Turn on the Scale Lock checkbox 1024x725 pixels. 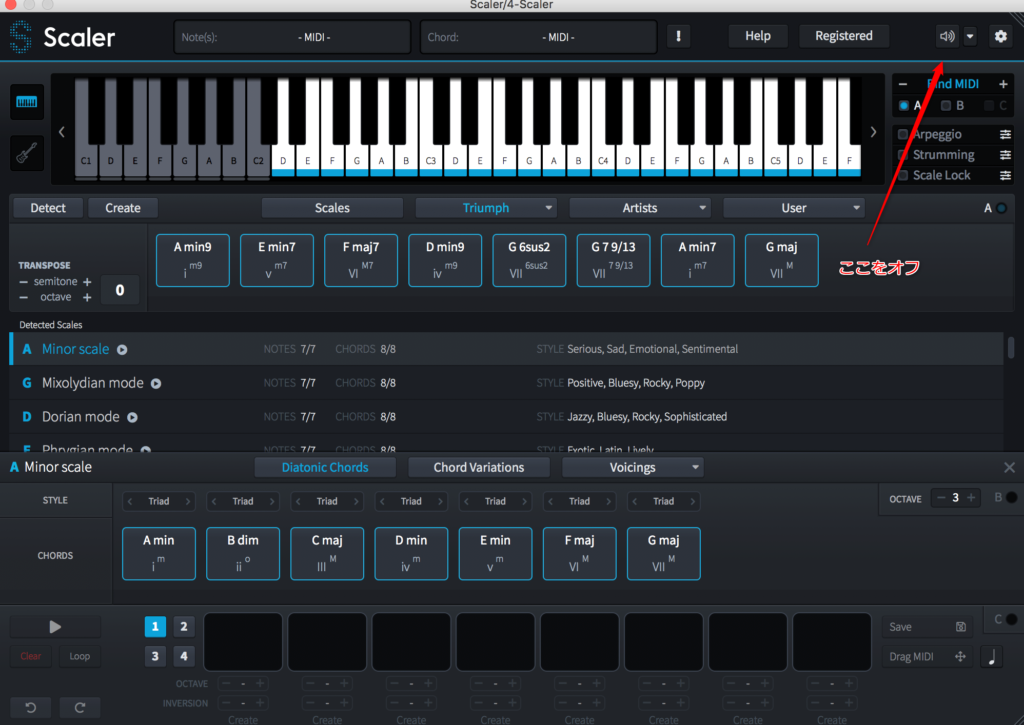point(904,175)
